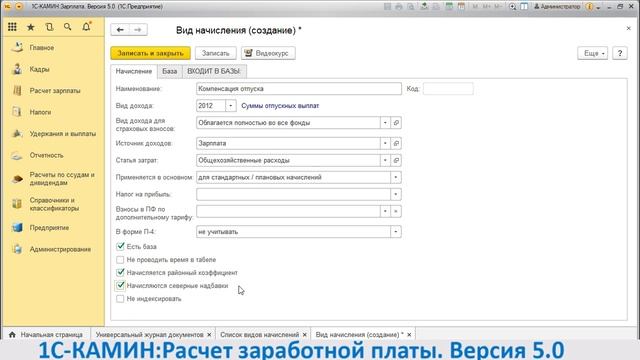Toggle Начисляется районный коэффициент checkbox
Screen dimensions: 640x360
120,272
